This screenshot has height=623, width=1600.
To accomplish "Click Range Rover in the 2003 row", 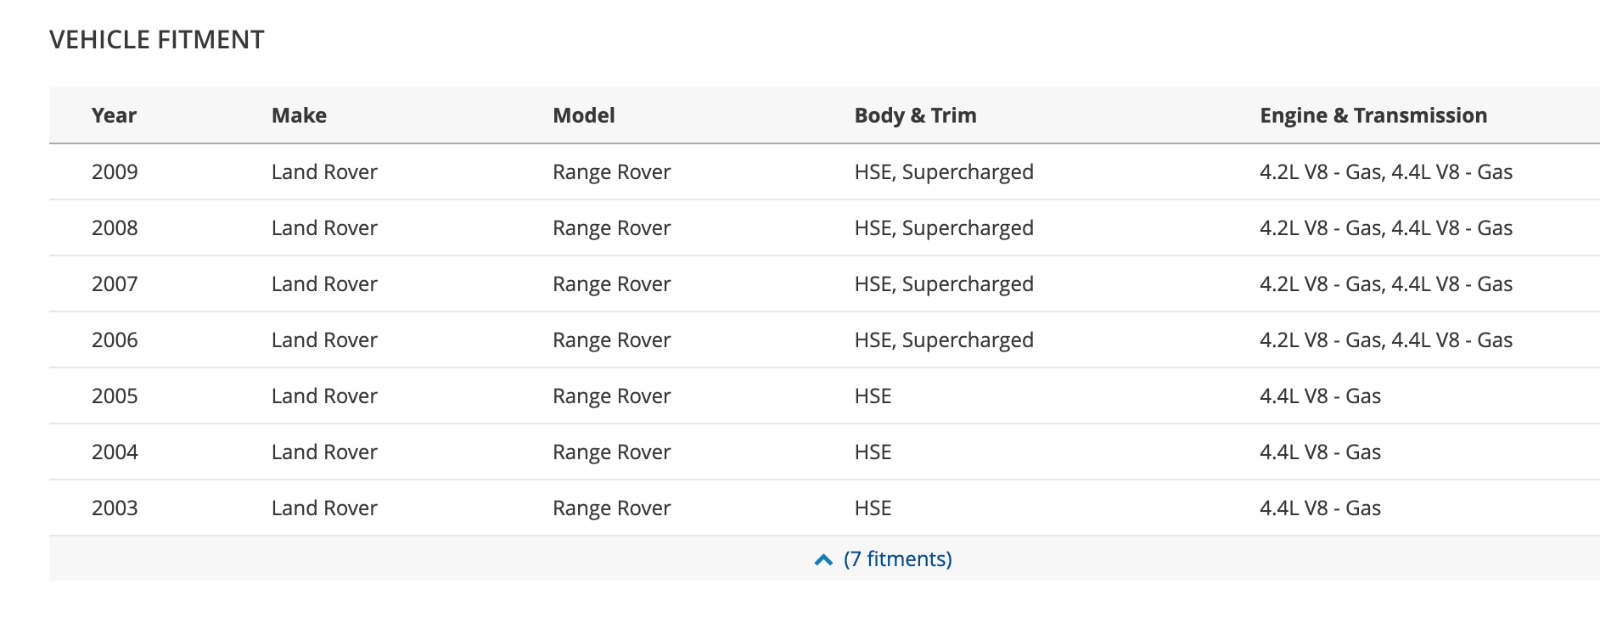I will click(x=611, y=508).
